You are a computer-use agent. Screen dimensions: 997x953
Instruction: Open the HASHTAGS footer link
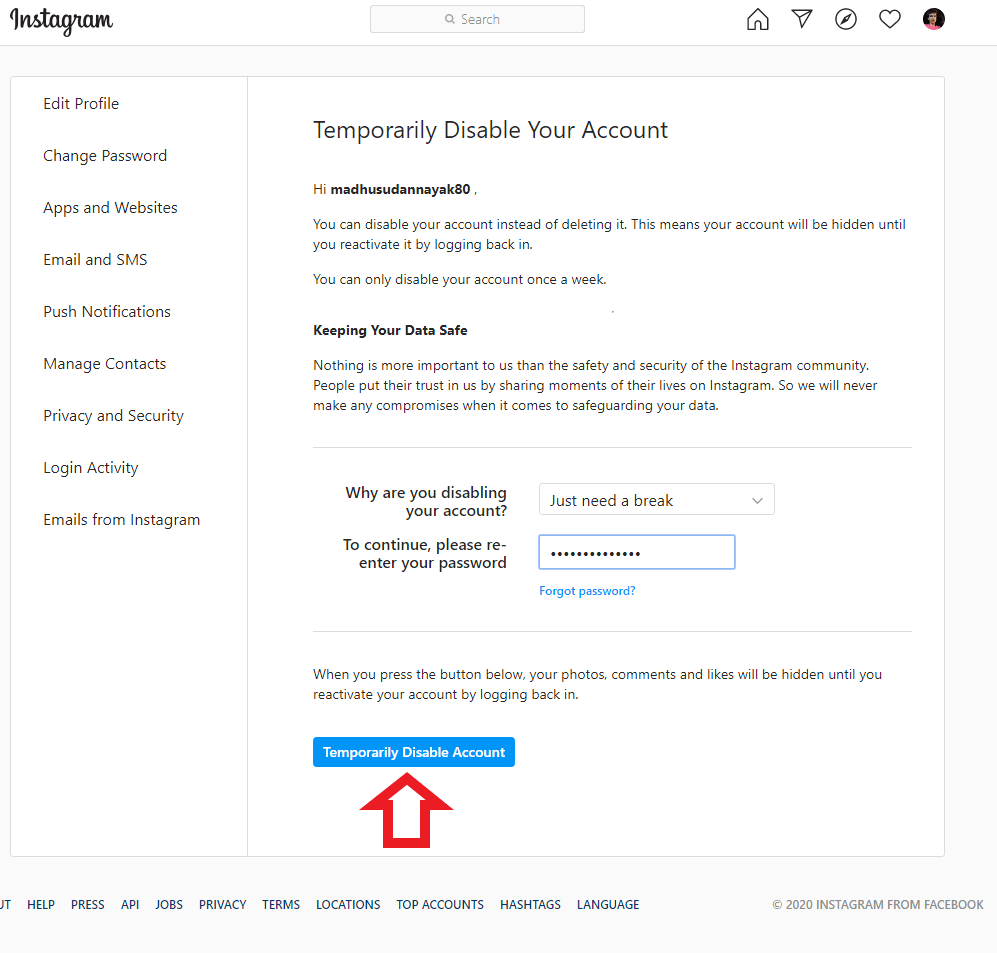[x=530, y=904]
